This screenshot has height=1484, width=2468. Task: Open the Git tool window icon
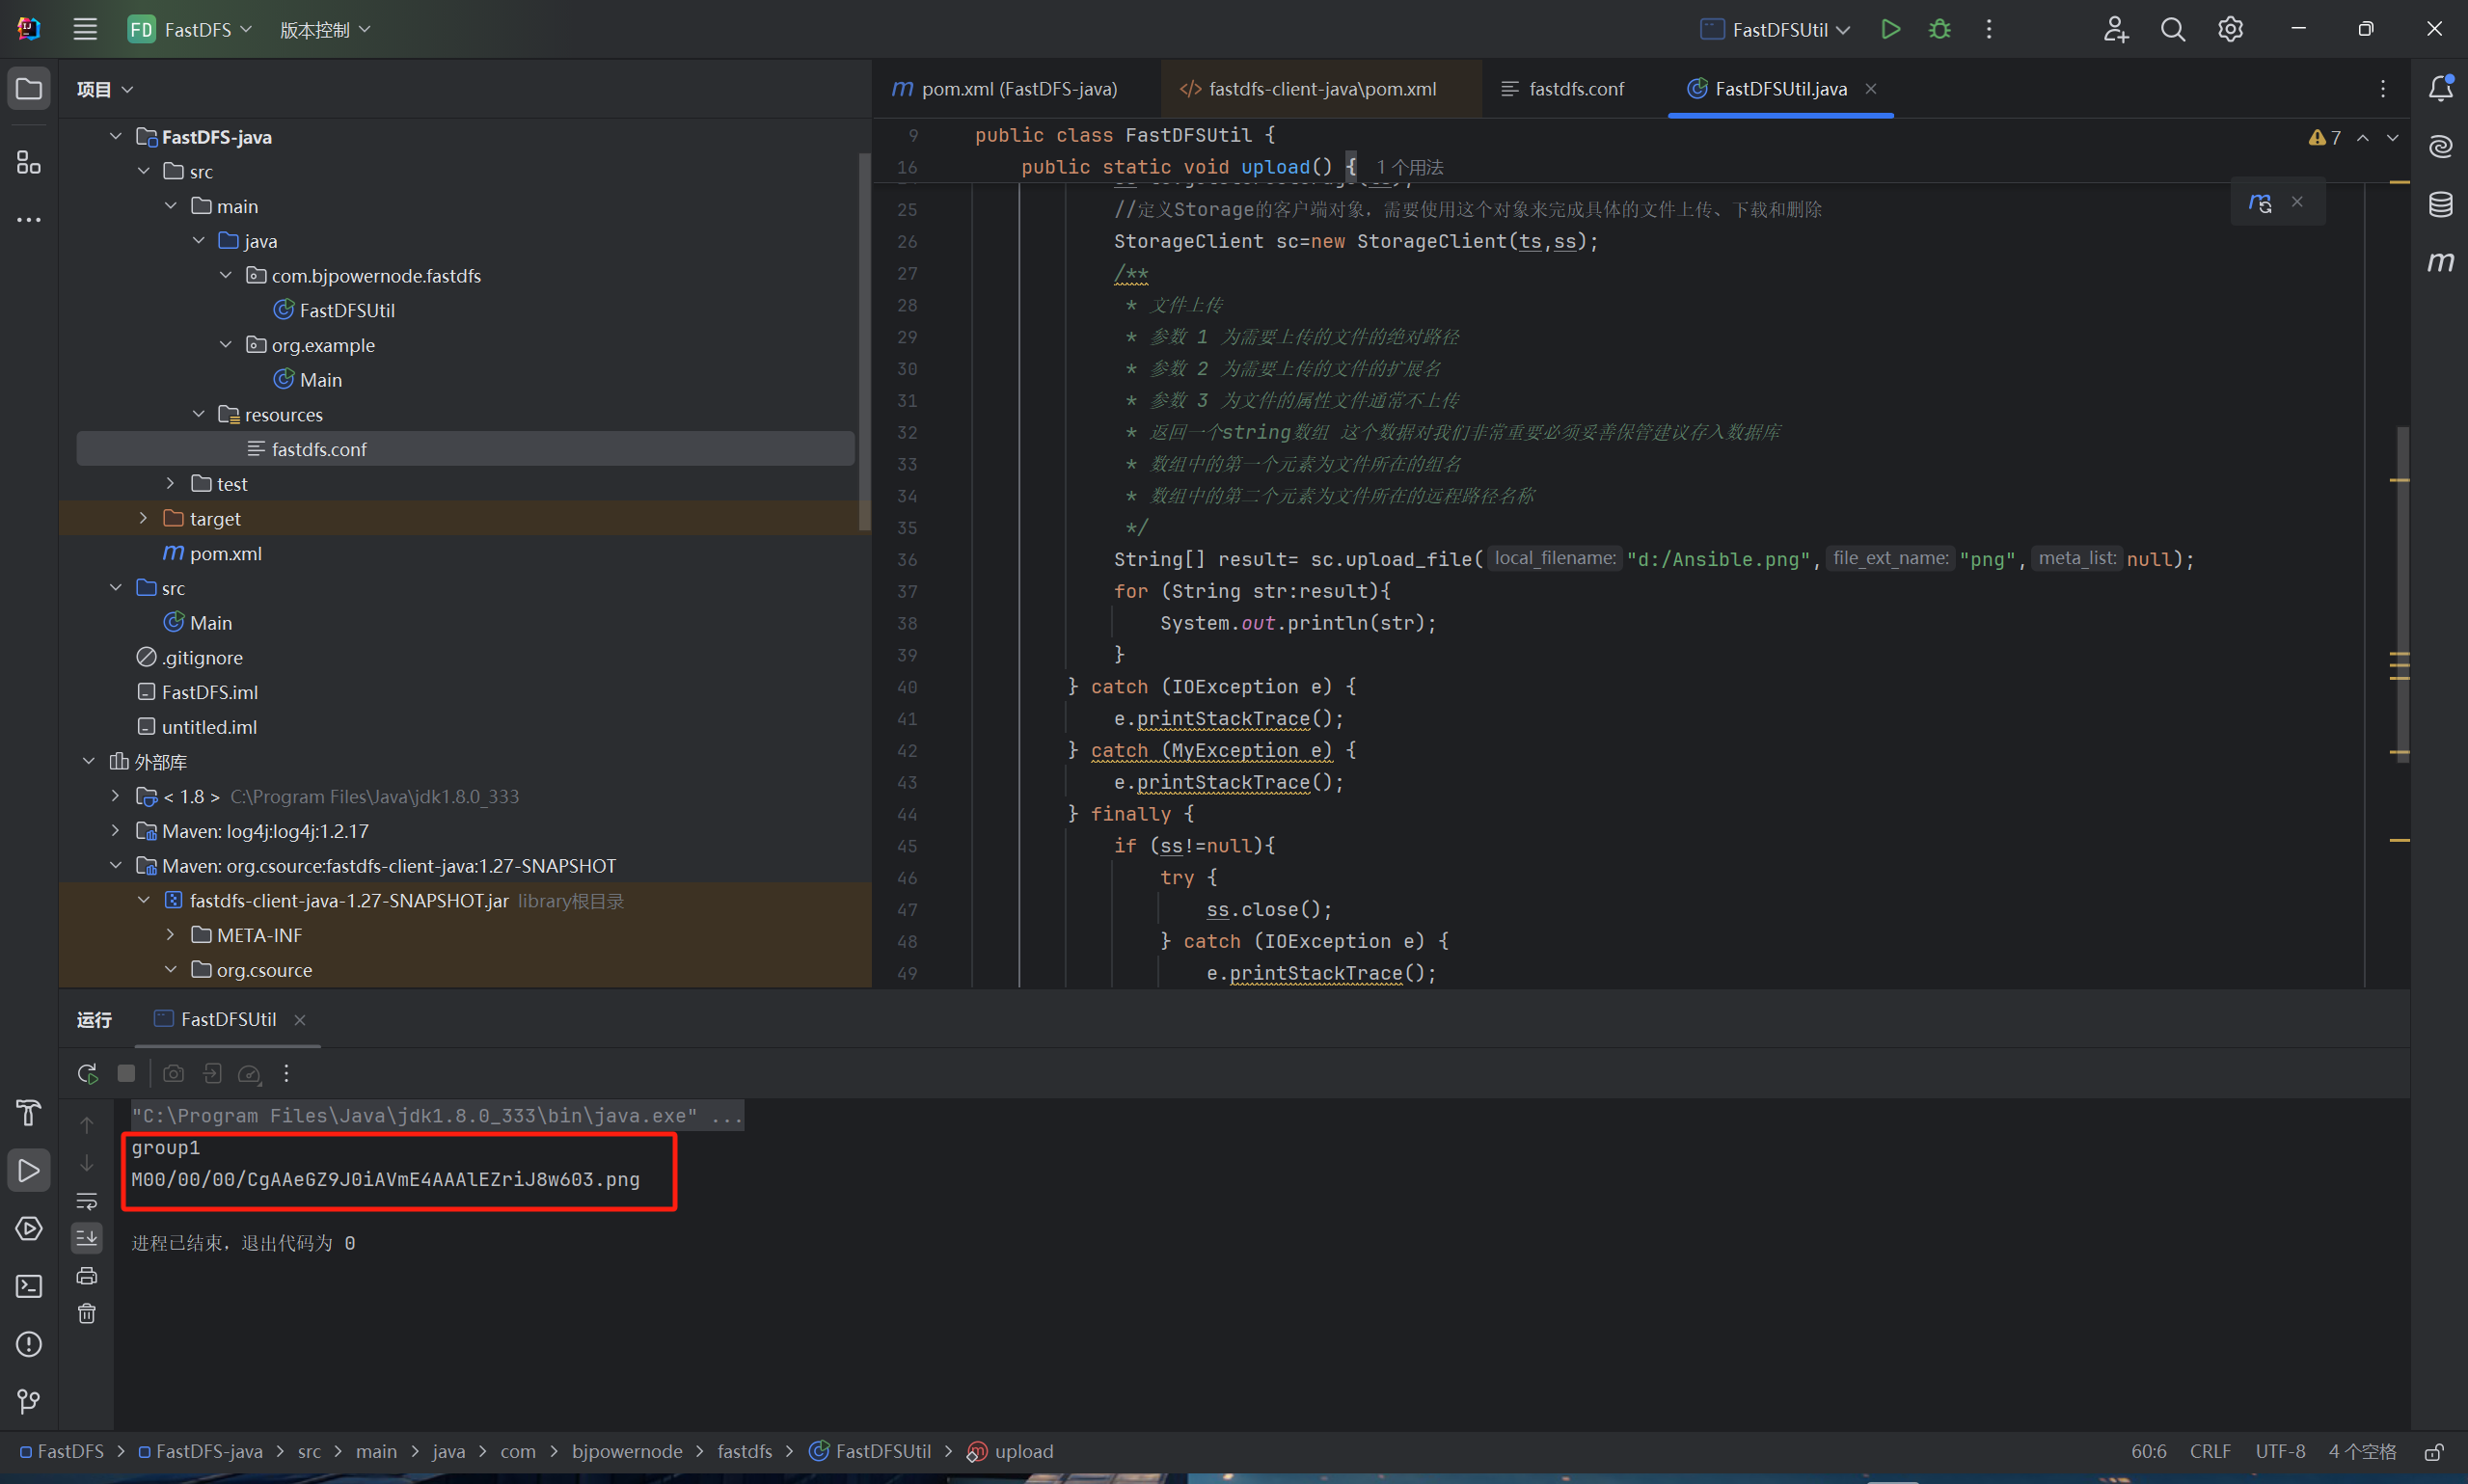point(29,1402)
